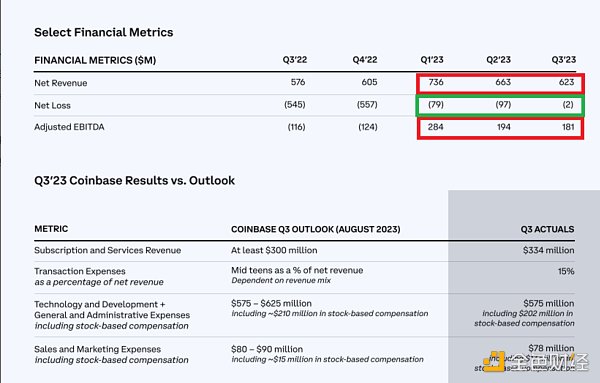Select the Subscription and Services Revenue row

coord(304,250)
